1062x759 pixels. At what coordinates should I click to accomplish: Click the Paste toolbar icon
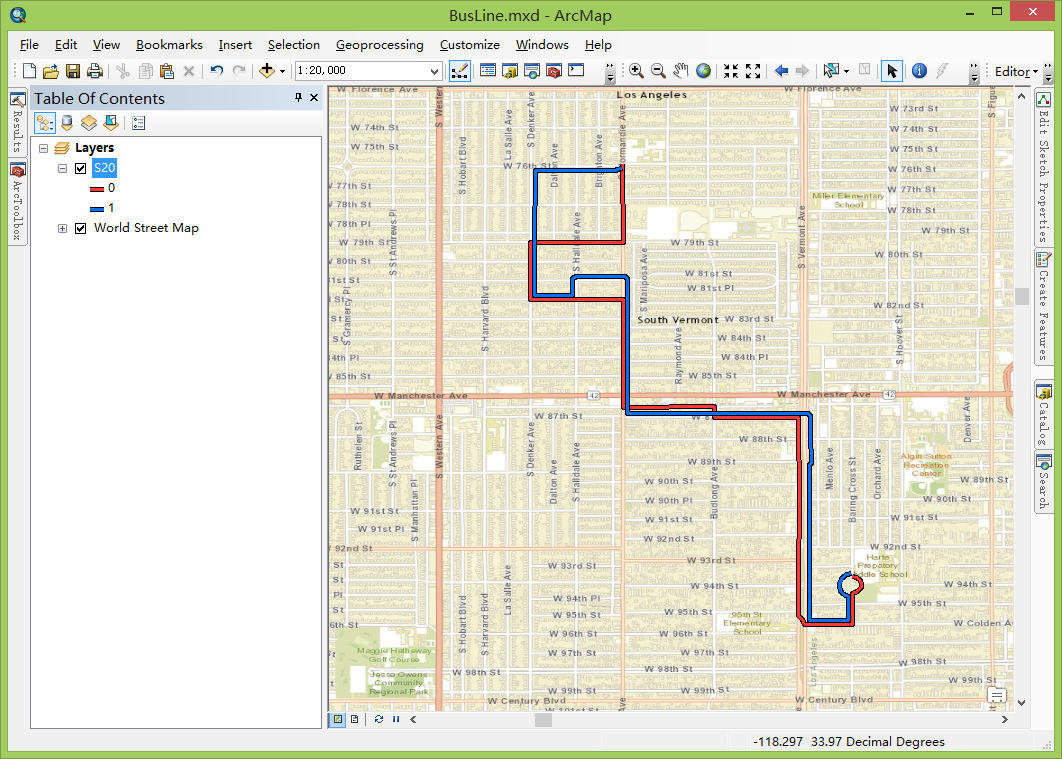click(167, 70)
